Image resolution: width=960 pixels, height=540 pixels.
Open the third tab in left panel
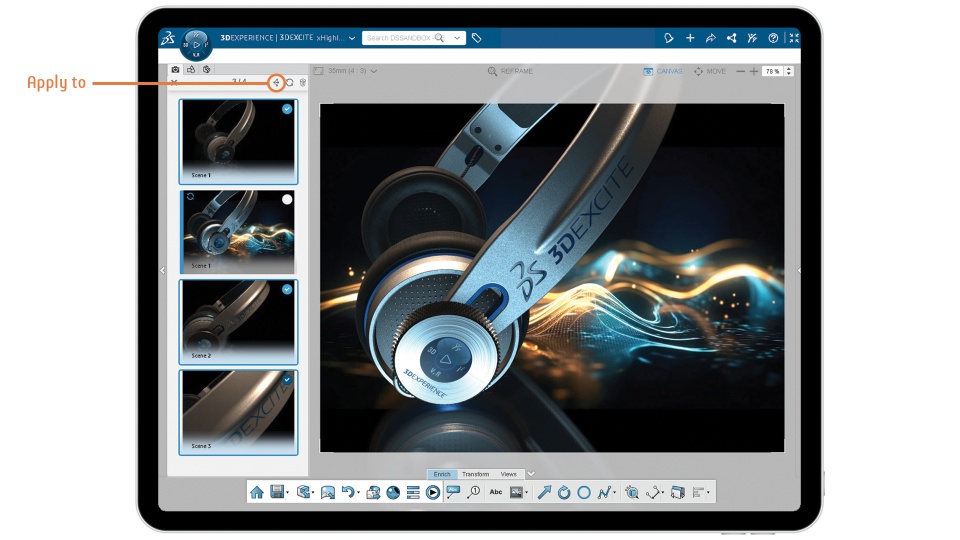tap(207, 69)
